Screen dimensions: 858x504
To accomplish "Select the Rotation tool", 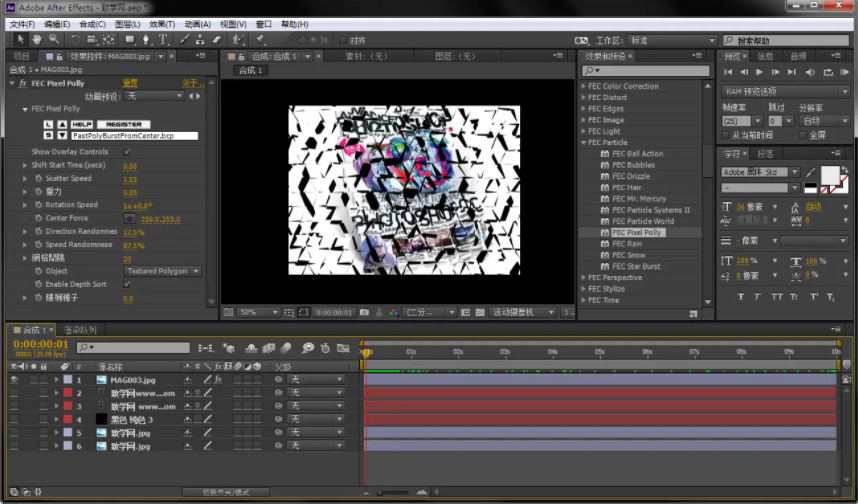I will pyautogui.click(x=75, y=39).
